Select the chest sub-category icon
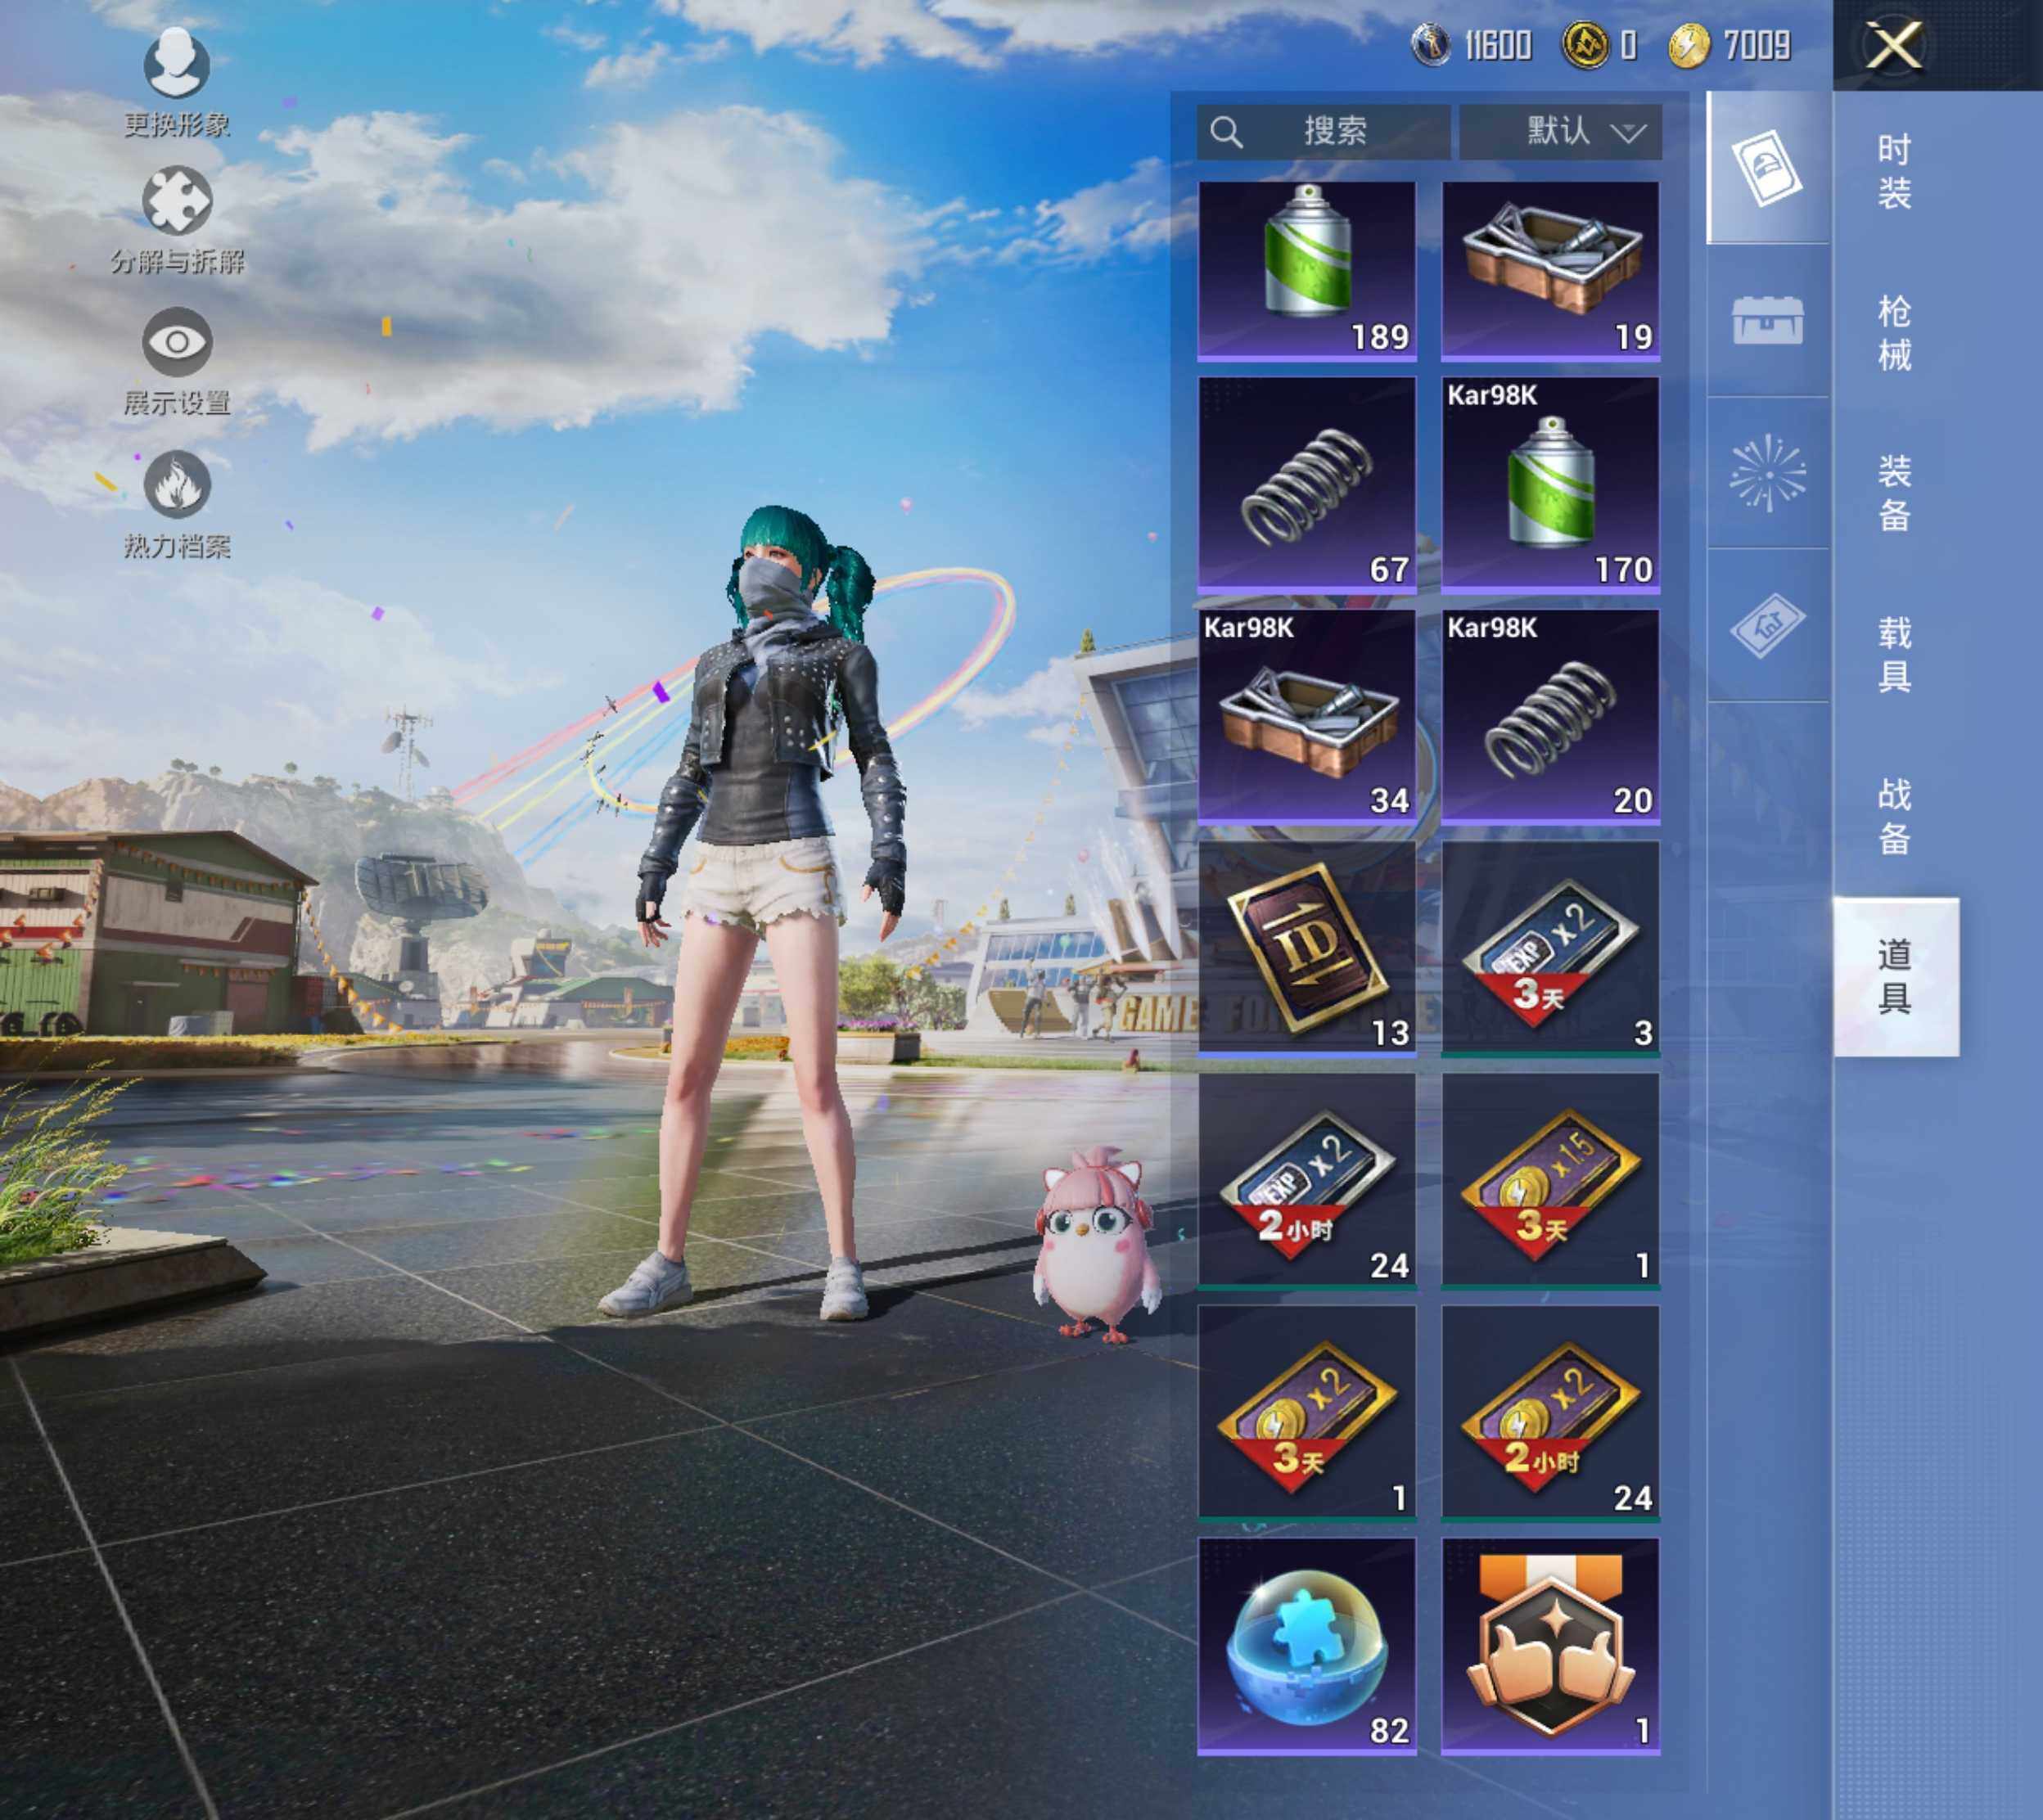The image size is (2043, 1820). (1768, 320)
